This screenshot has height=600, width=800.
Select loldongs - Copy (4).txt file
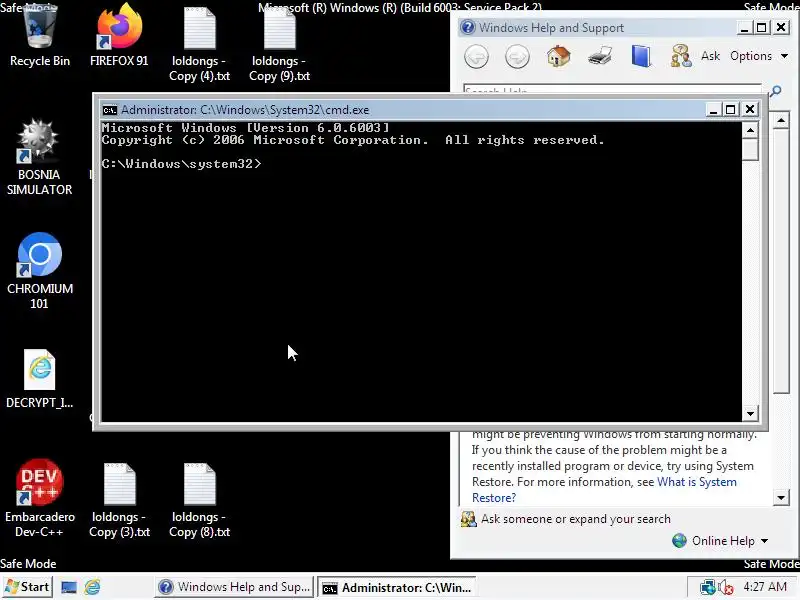tap(199, 44)
